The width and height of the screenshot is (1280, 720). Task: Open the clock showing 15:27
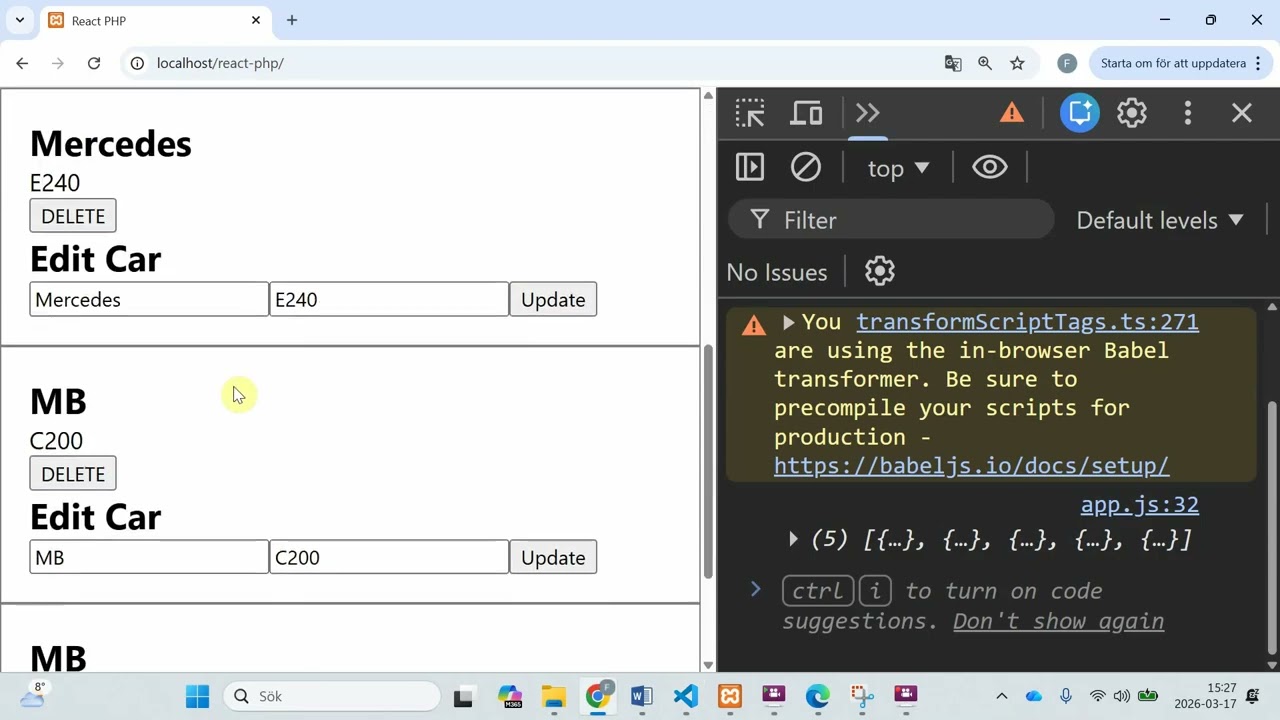pyautogui.click(x=1207, y=696)
